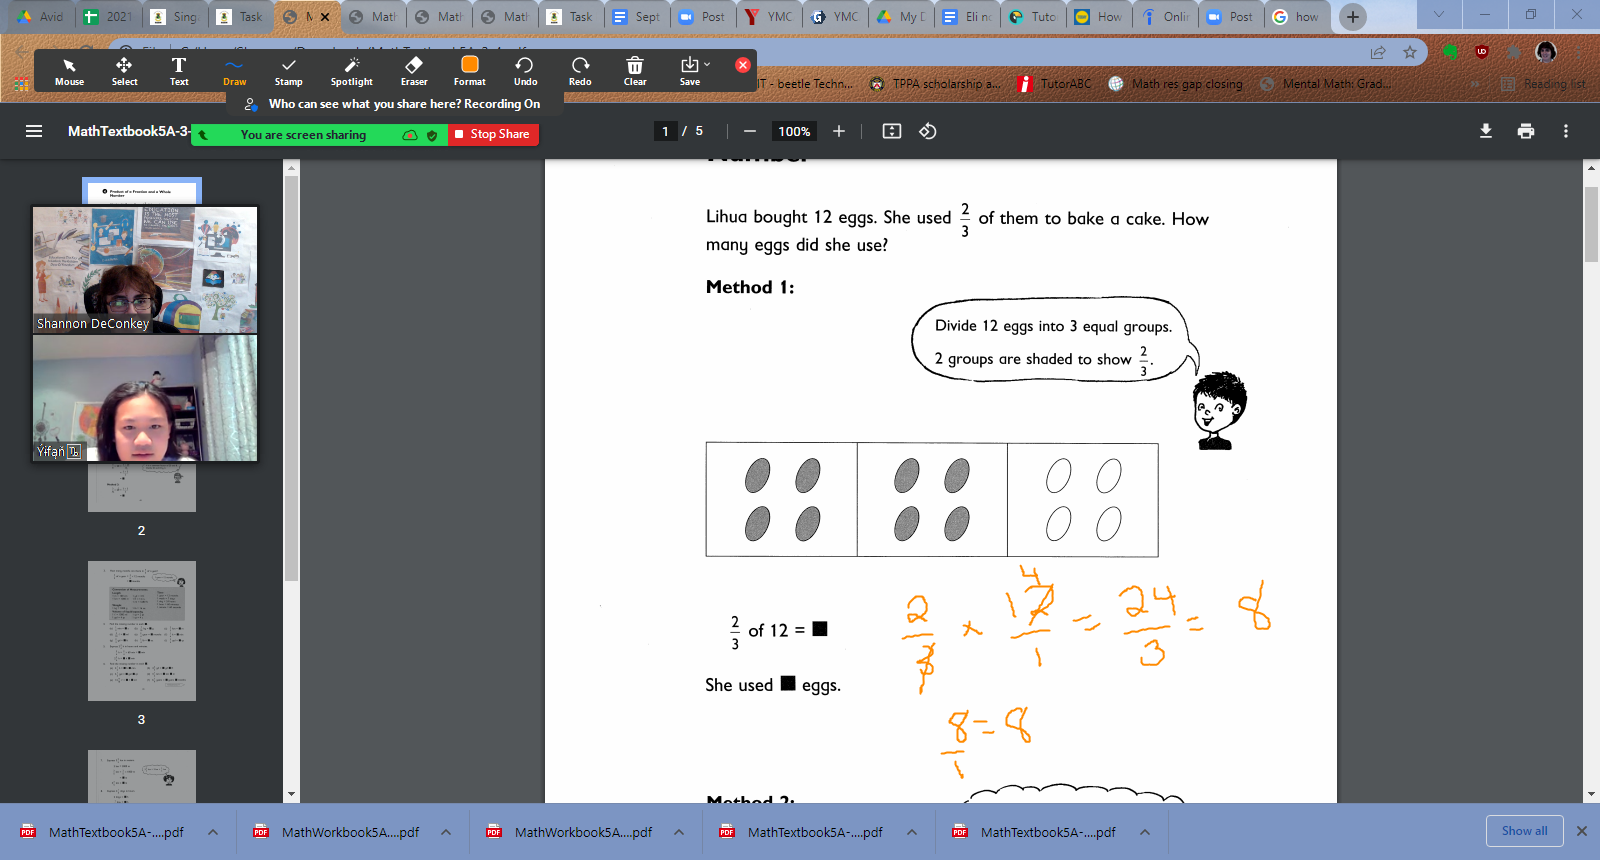
Task: Choose the Select annotation tool
Action: click(x=124, y=71)
